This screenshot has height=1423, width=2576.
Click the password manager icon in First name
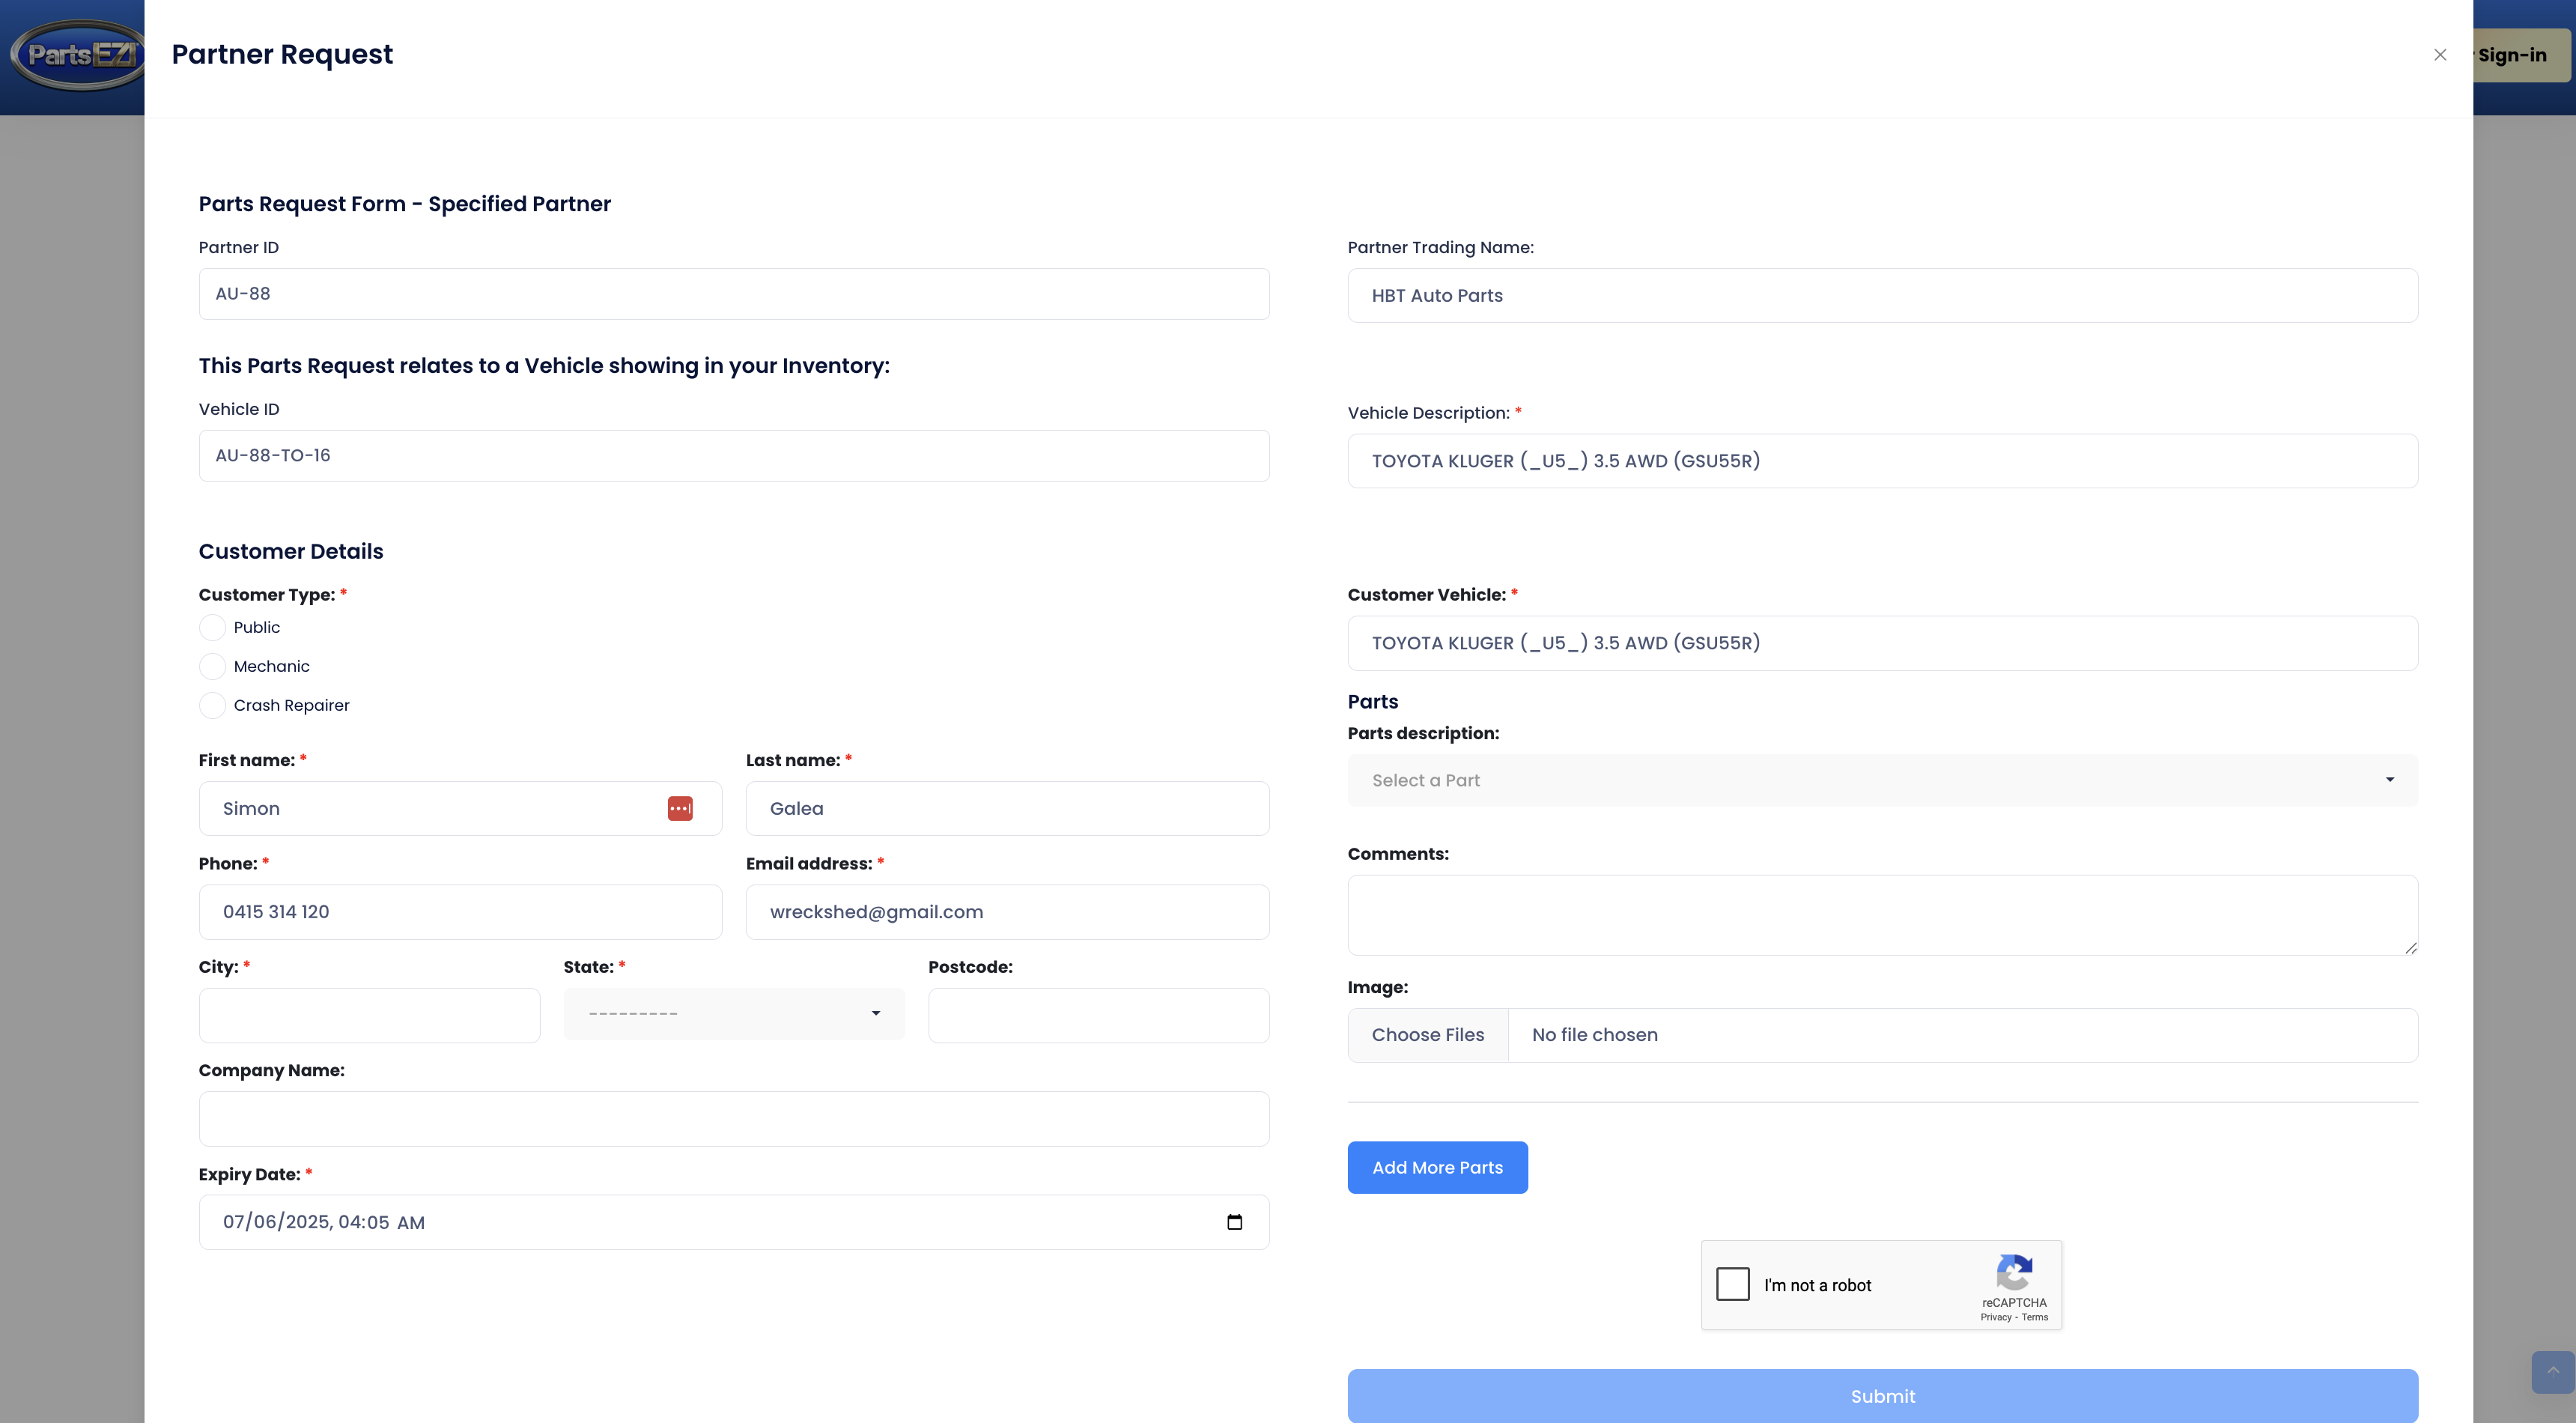pos(680,808)
